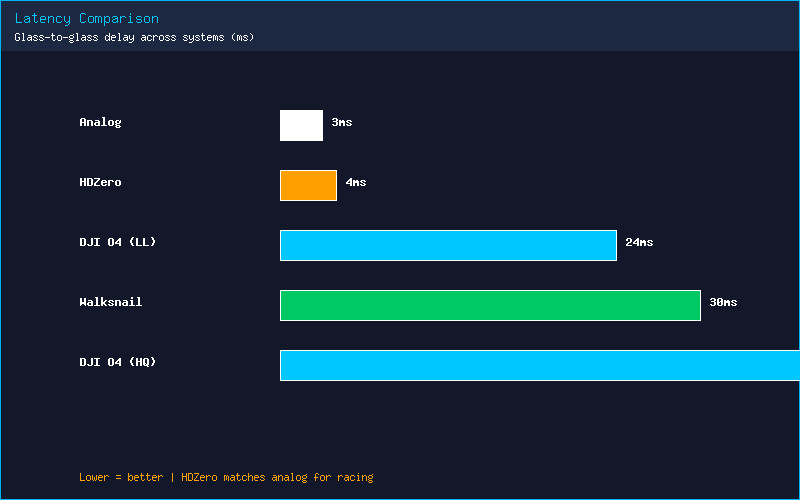Click the white Analog latency bar
Image resolution: width=800 pixels, height=500 pixels.
[x=301, y=126]
